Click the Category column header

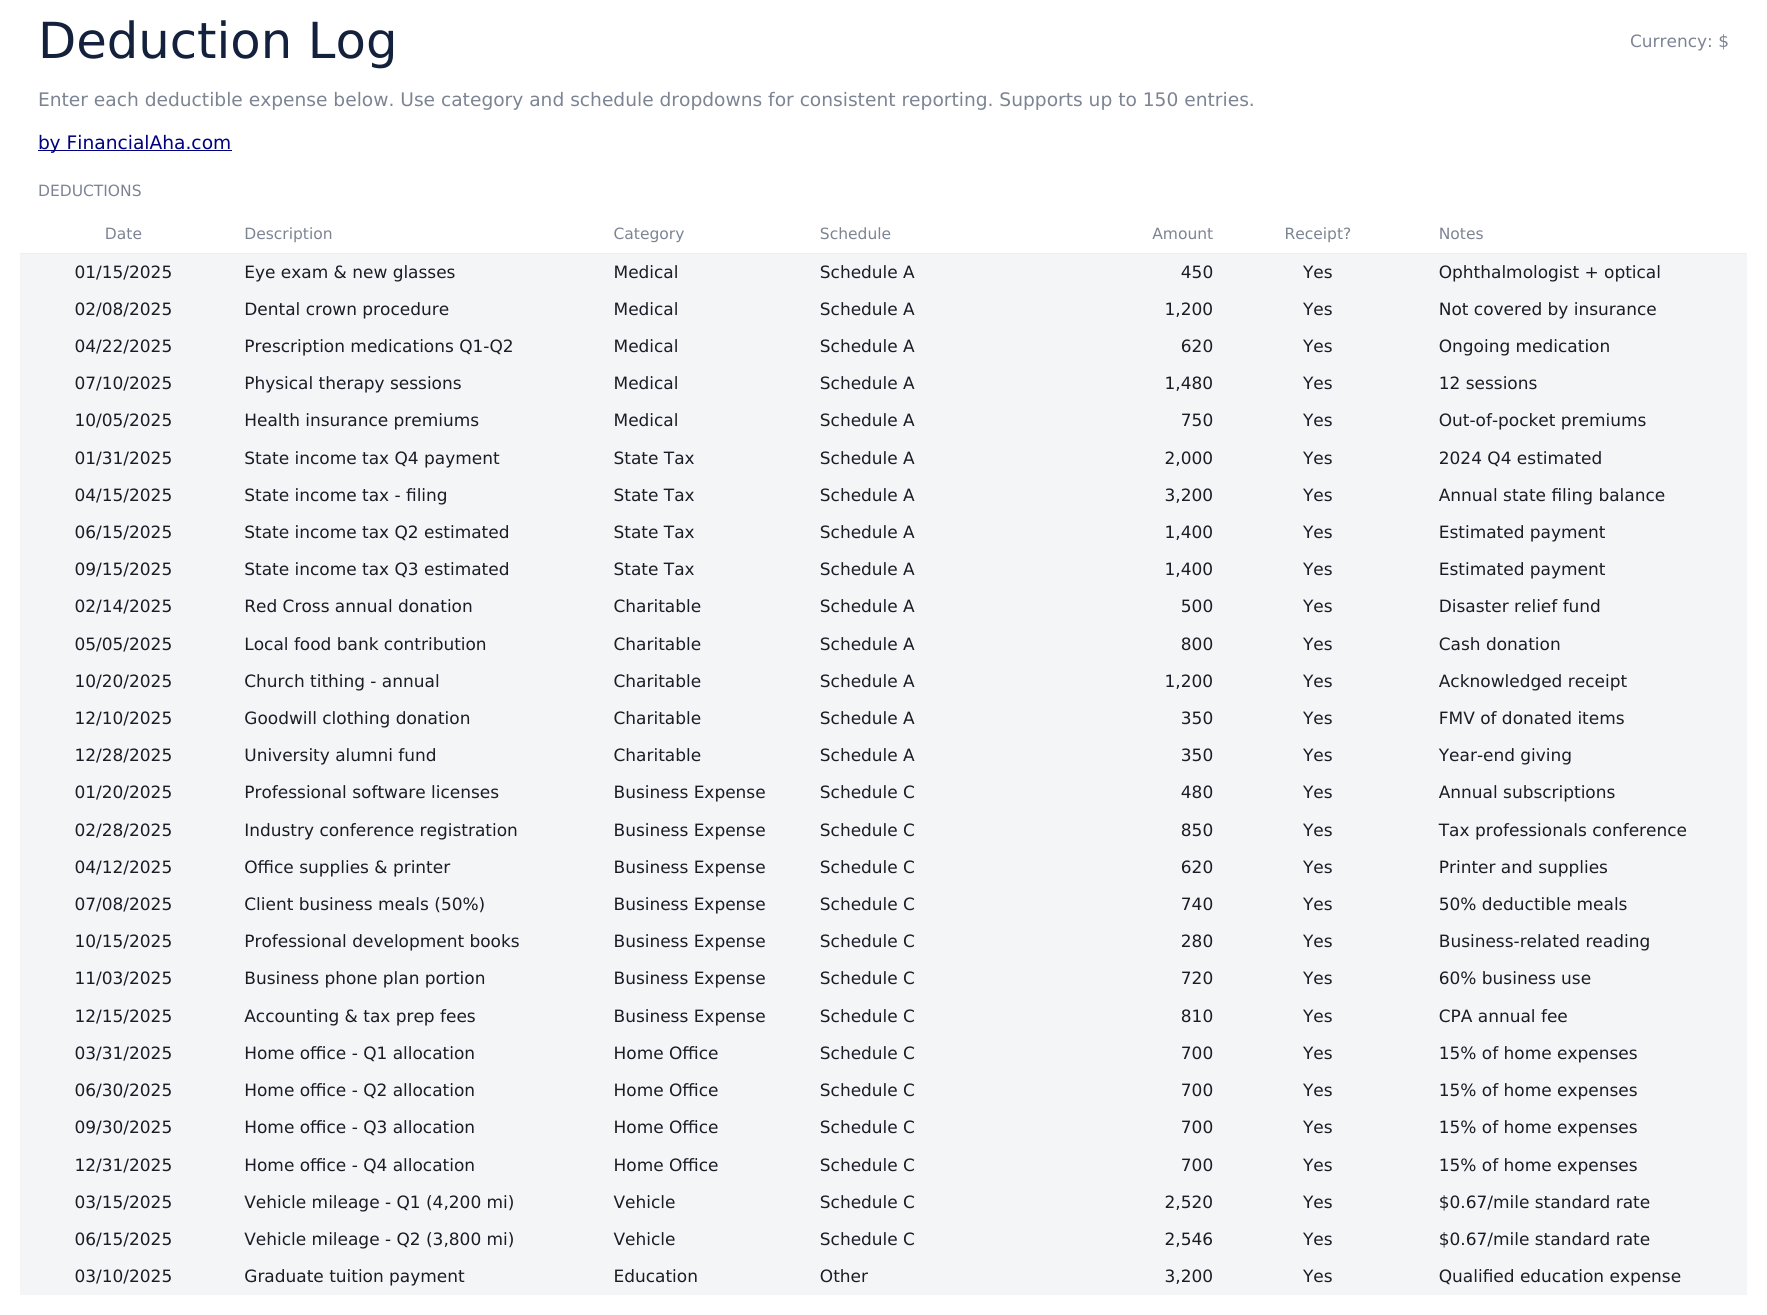tap(649, 234)
